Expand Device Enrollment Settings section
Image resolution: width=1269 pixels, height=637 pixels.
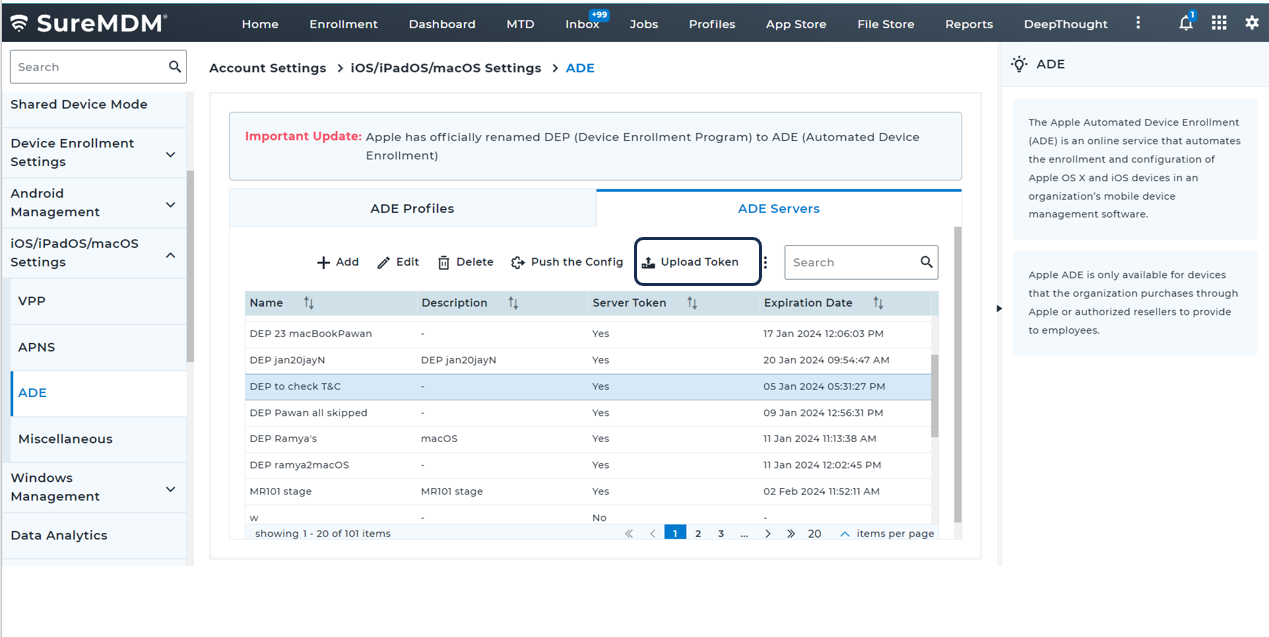pos(170,154)
